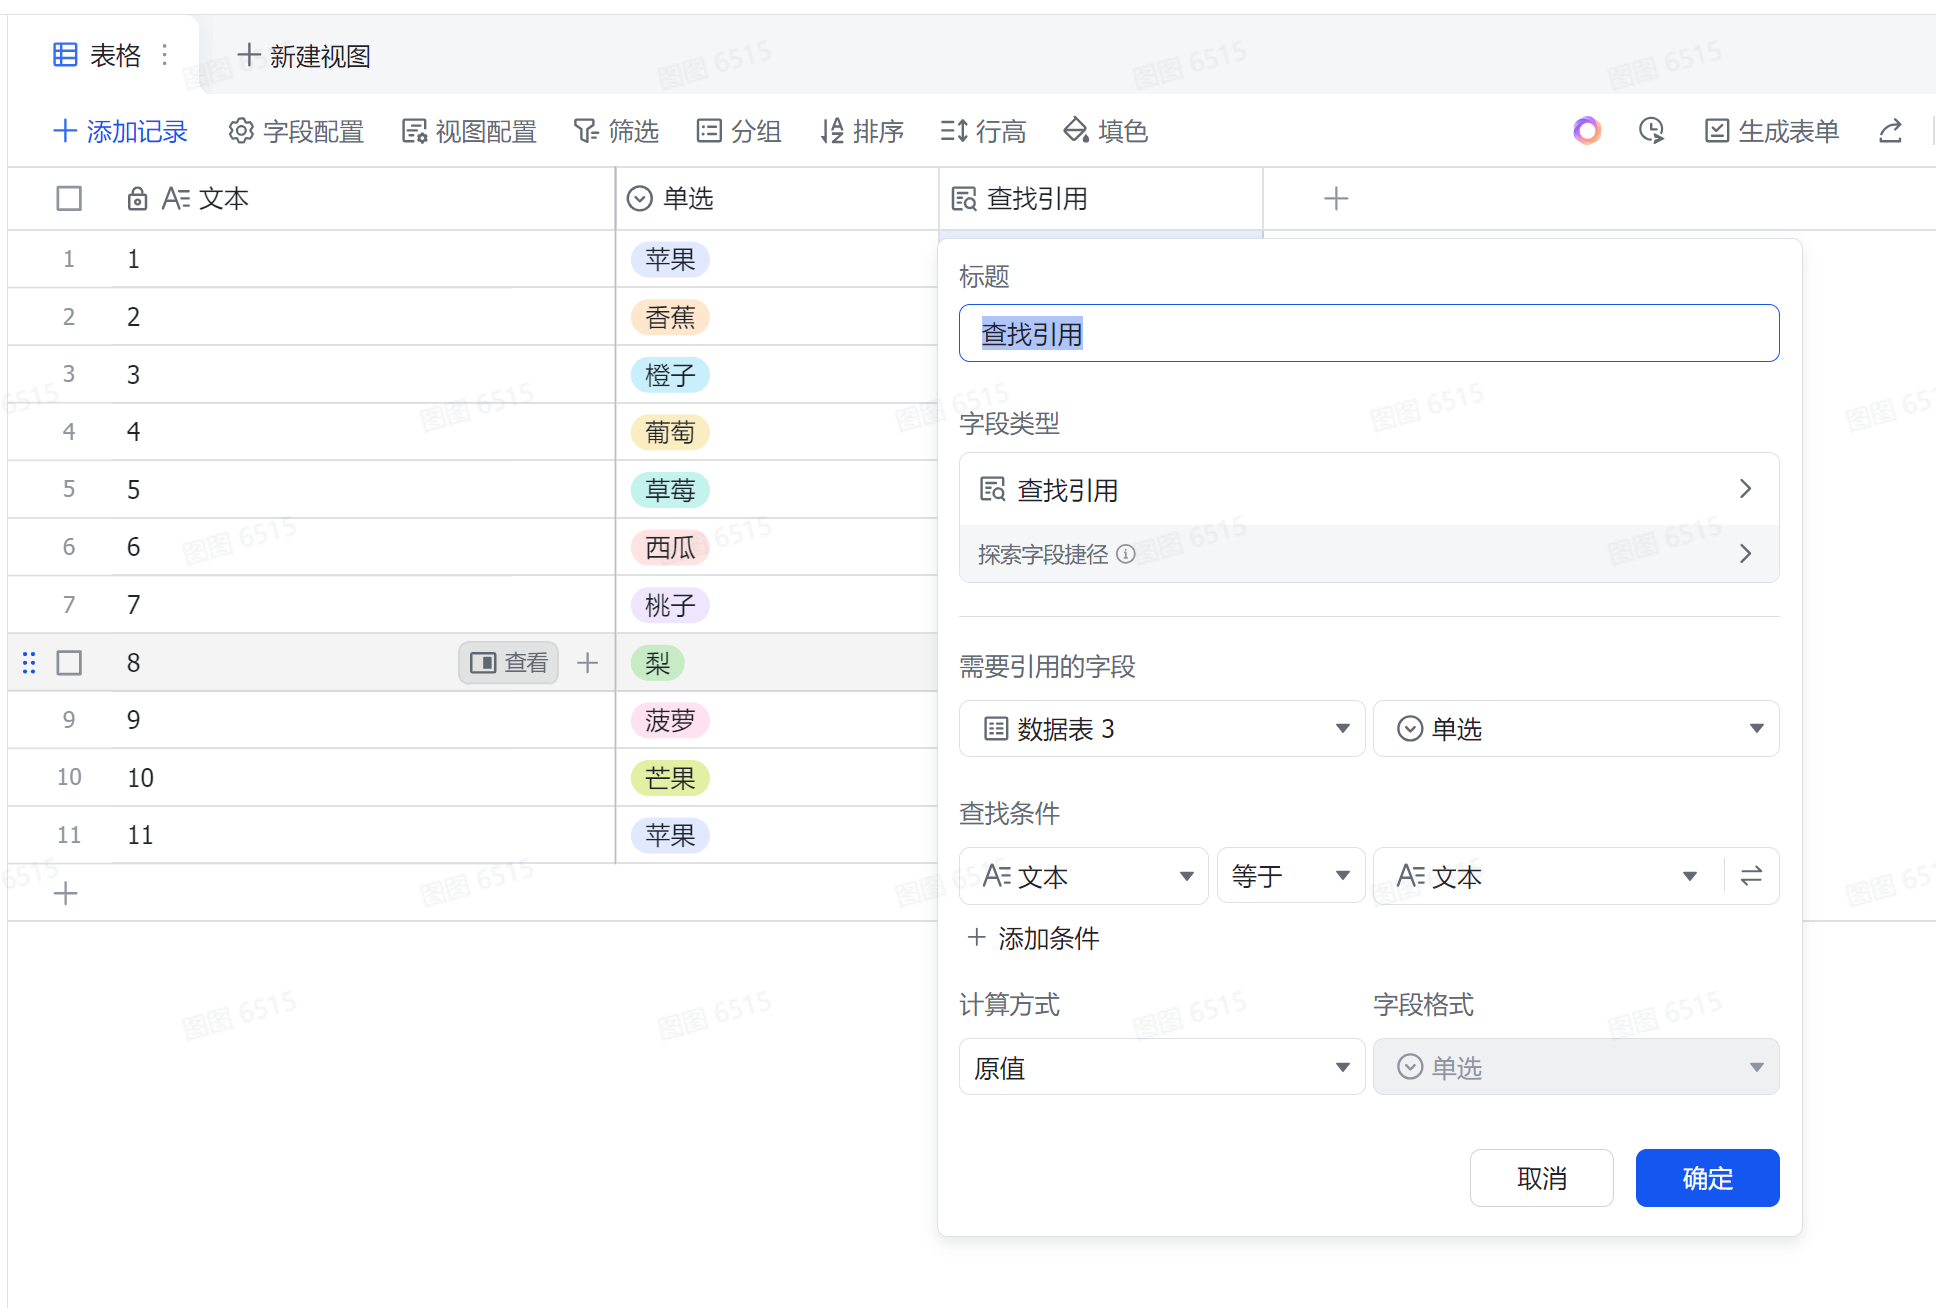Click the info icon beside 探索字段捷径

tap(1126, 554)
